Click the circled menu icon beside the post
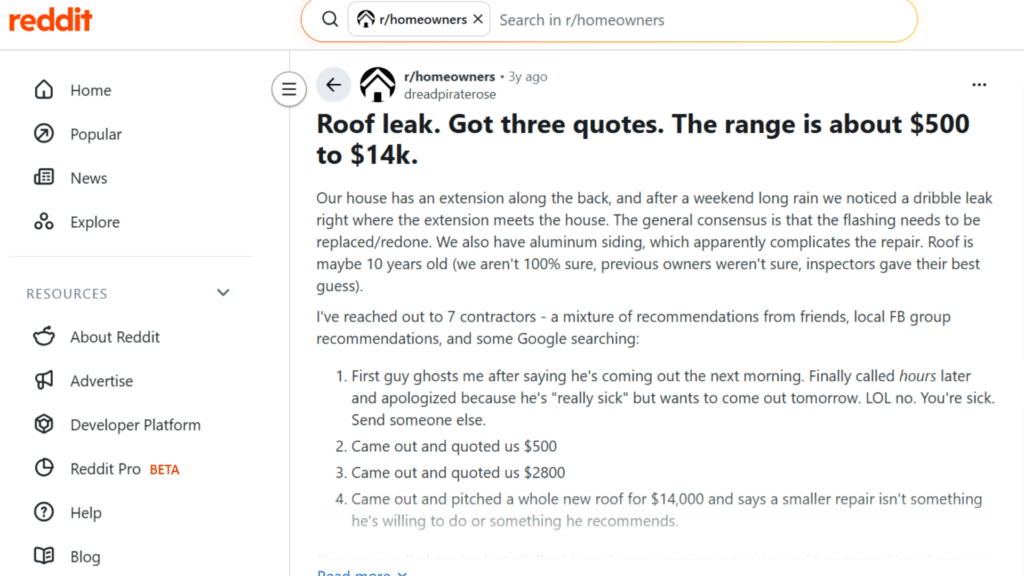The height and width of the screenshot is (576, 1024). 289,89
